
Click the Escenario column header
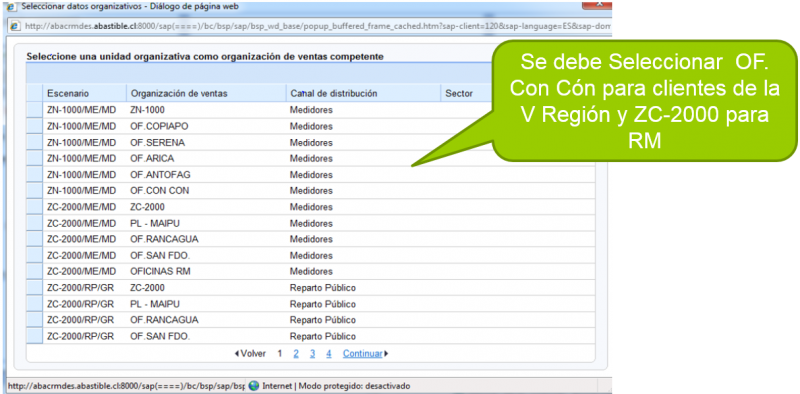(85, 93)
